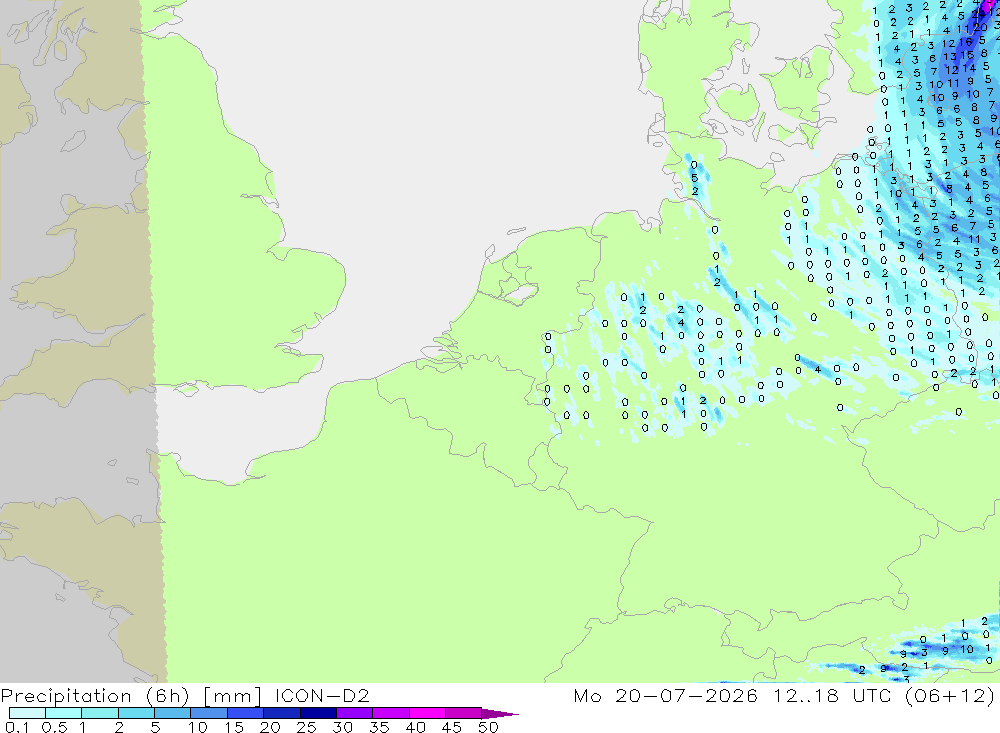
Task: Select the 35–40 mm purple legend swatch
Action: (390, 713)
